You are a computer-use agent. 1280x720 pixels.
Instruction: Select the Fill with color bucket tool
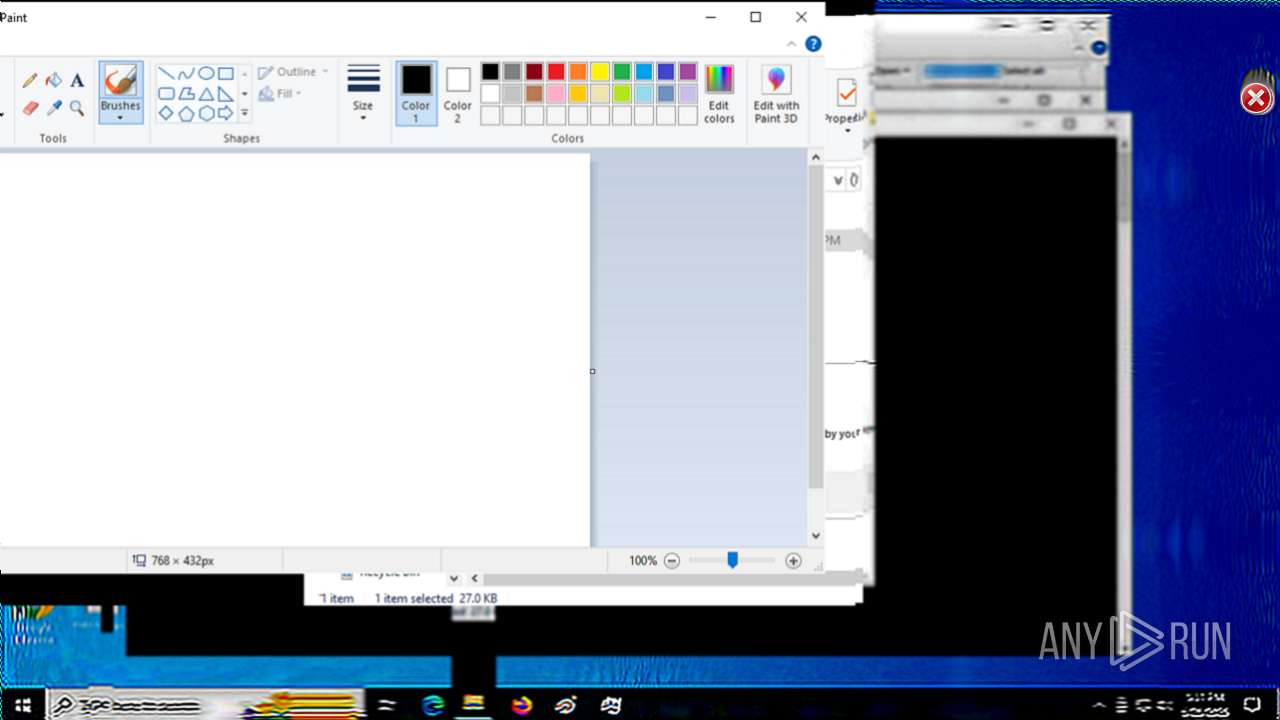54,80
